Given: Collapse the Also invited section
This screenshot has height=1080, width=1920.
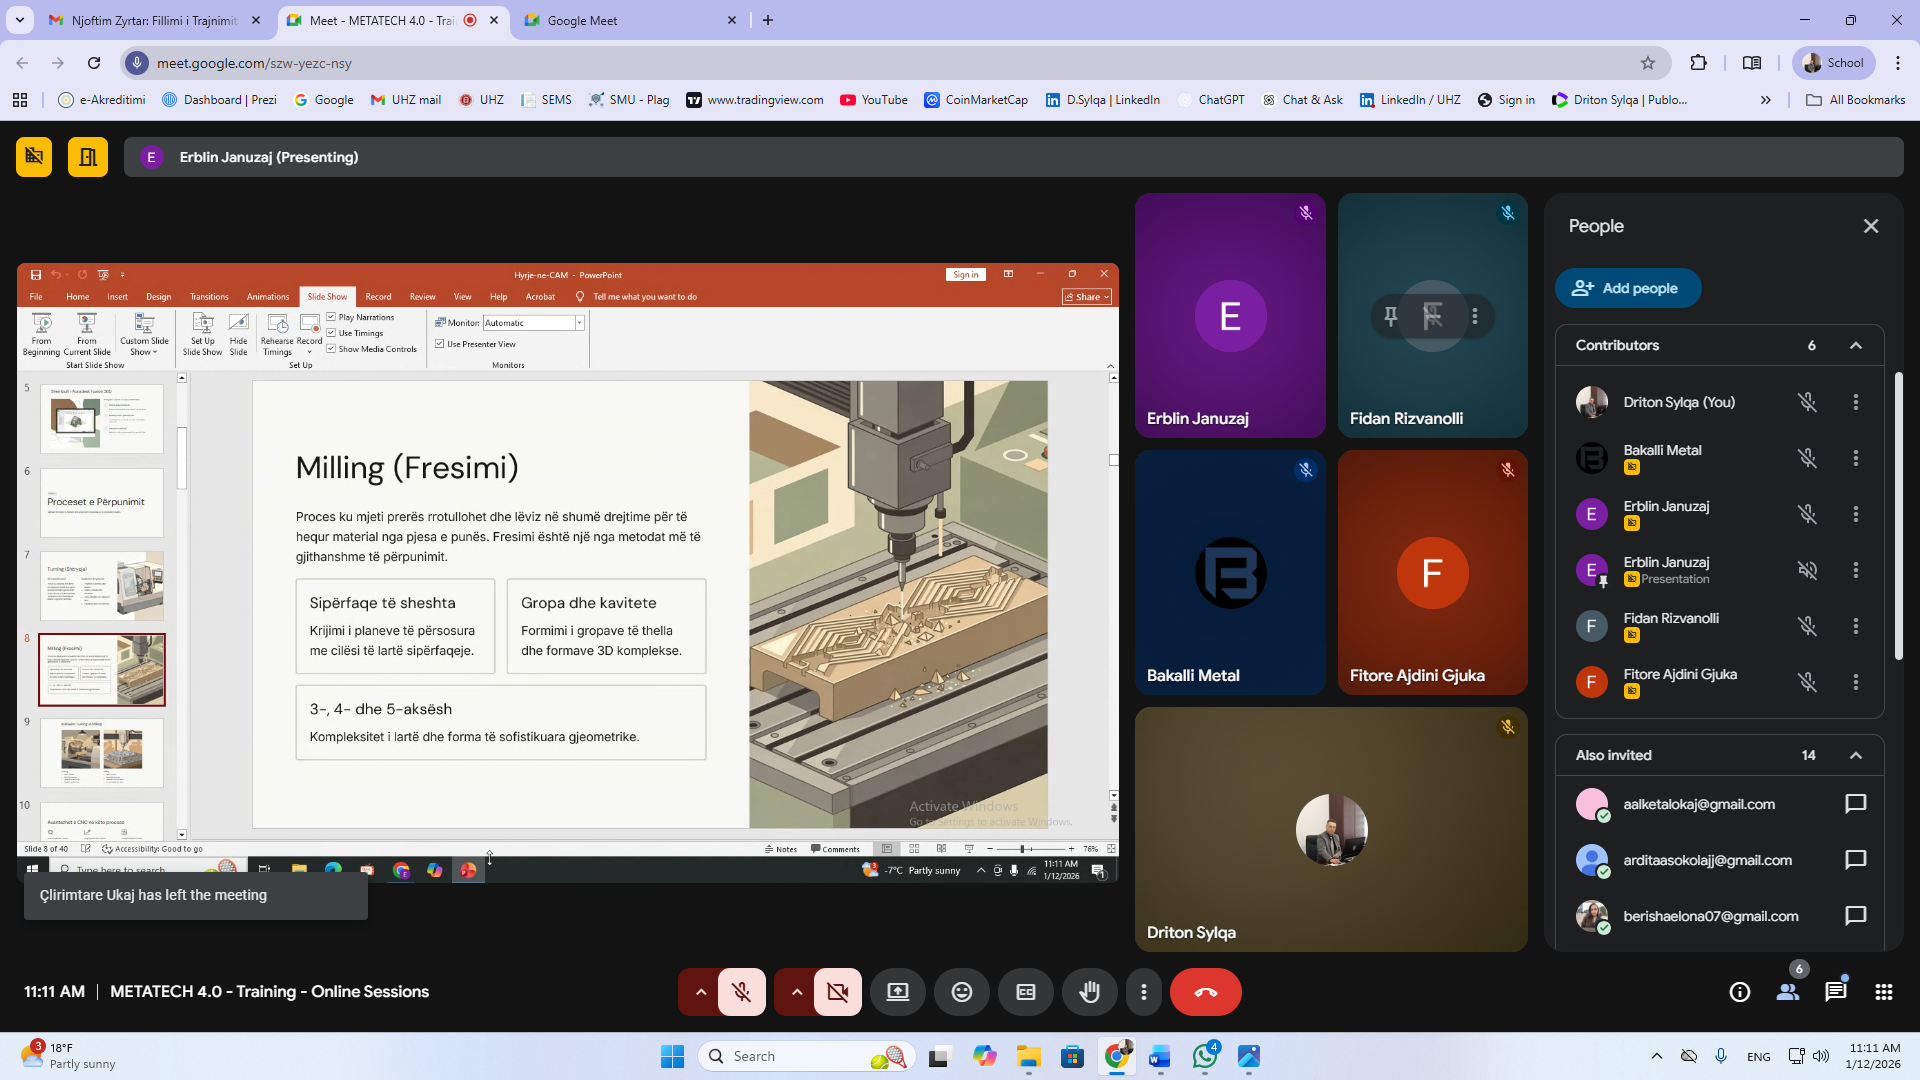Looking at the screenshot, I should 1855,755.
